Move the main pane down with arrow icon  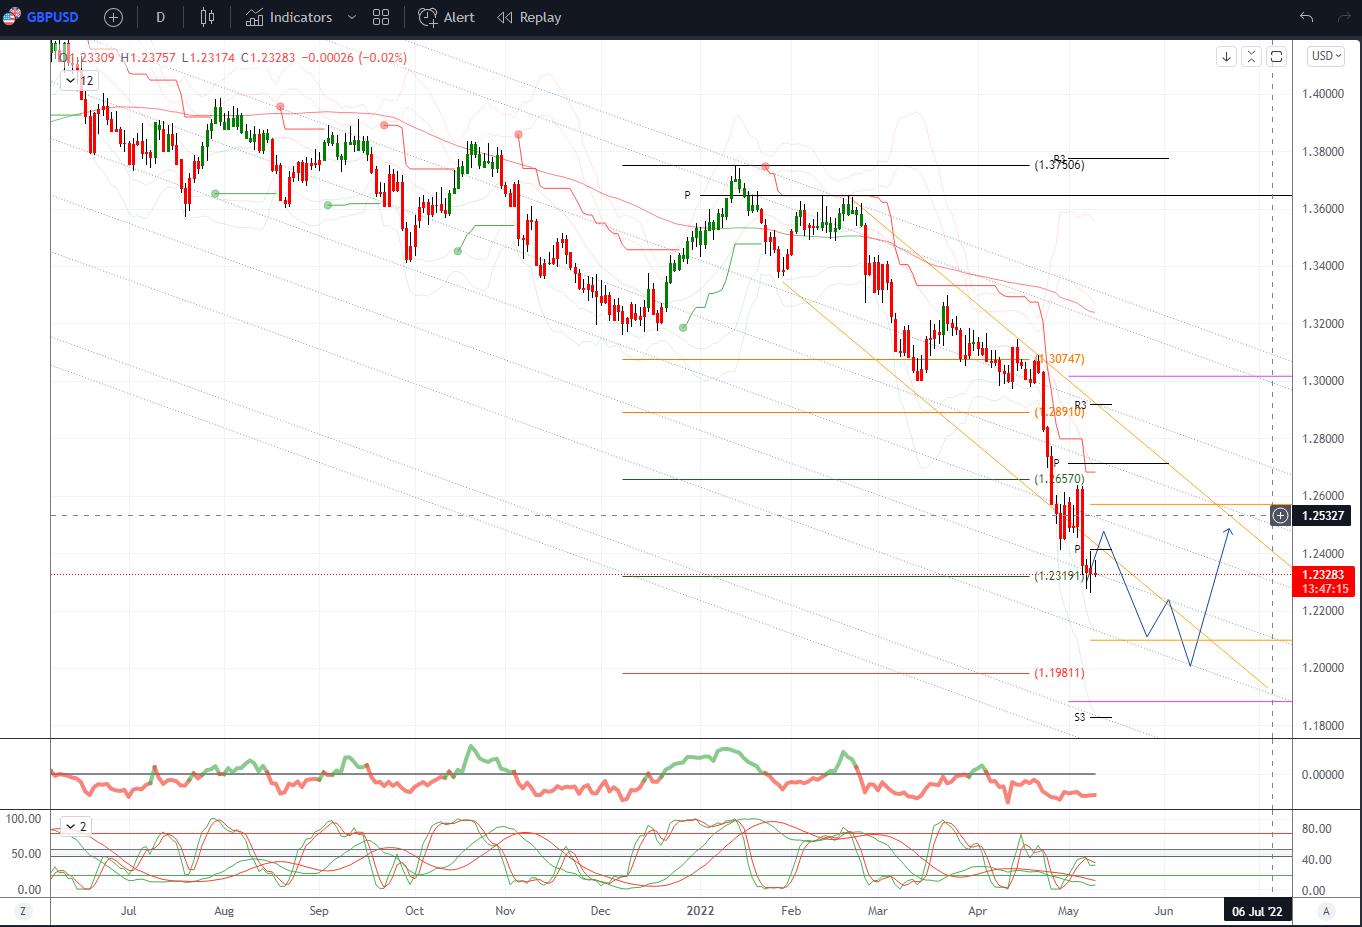click(x=1226, y=56)
